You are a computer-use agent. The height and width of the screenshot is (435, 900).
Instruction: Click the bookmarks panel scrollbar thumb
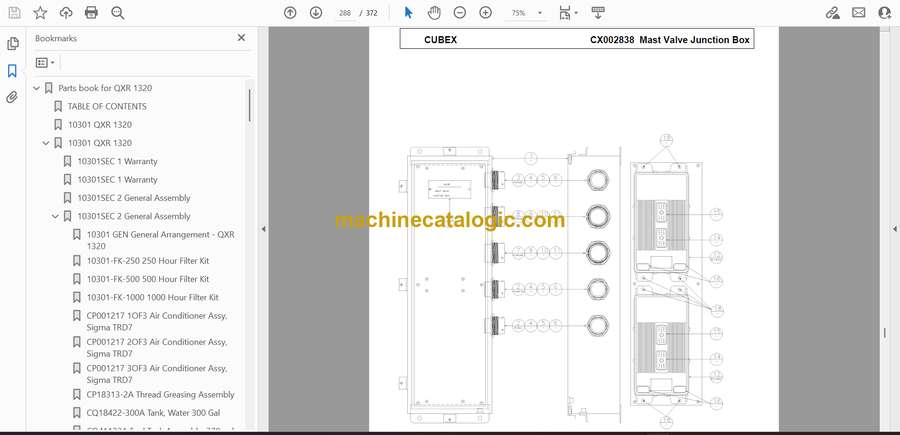pyautogui.click(x=250, y=105)
